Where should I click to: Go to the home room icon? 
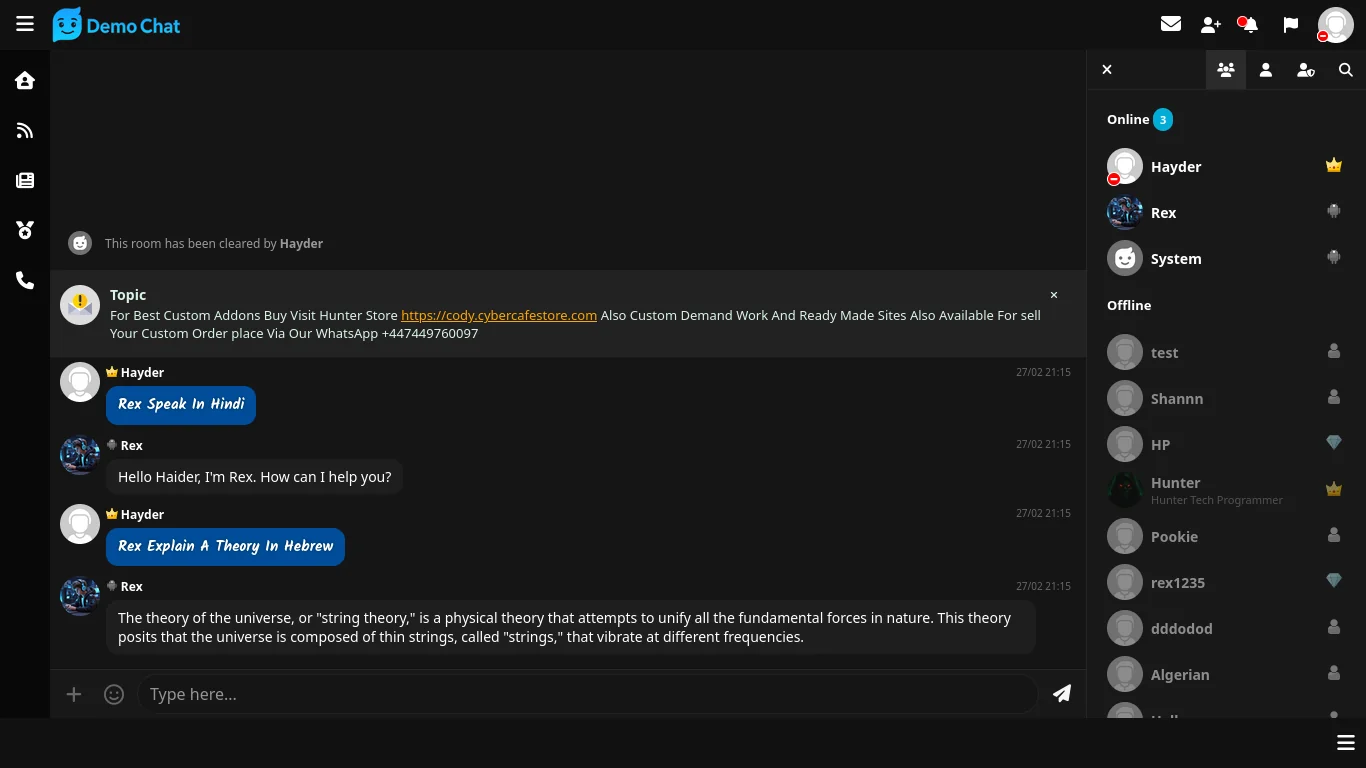click(x=25, y=81)
